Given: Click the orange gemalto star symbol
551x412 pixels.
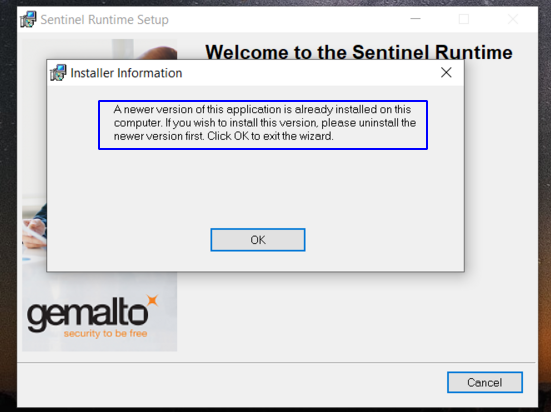Looking at the screenshot, I should (x=153, y=301).
